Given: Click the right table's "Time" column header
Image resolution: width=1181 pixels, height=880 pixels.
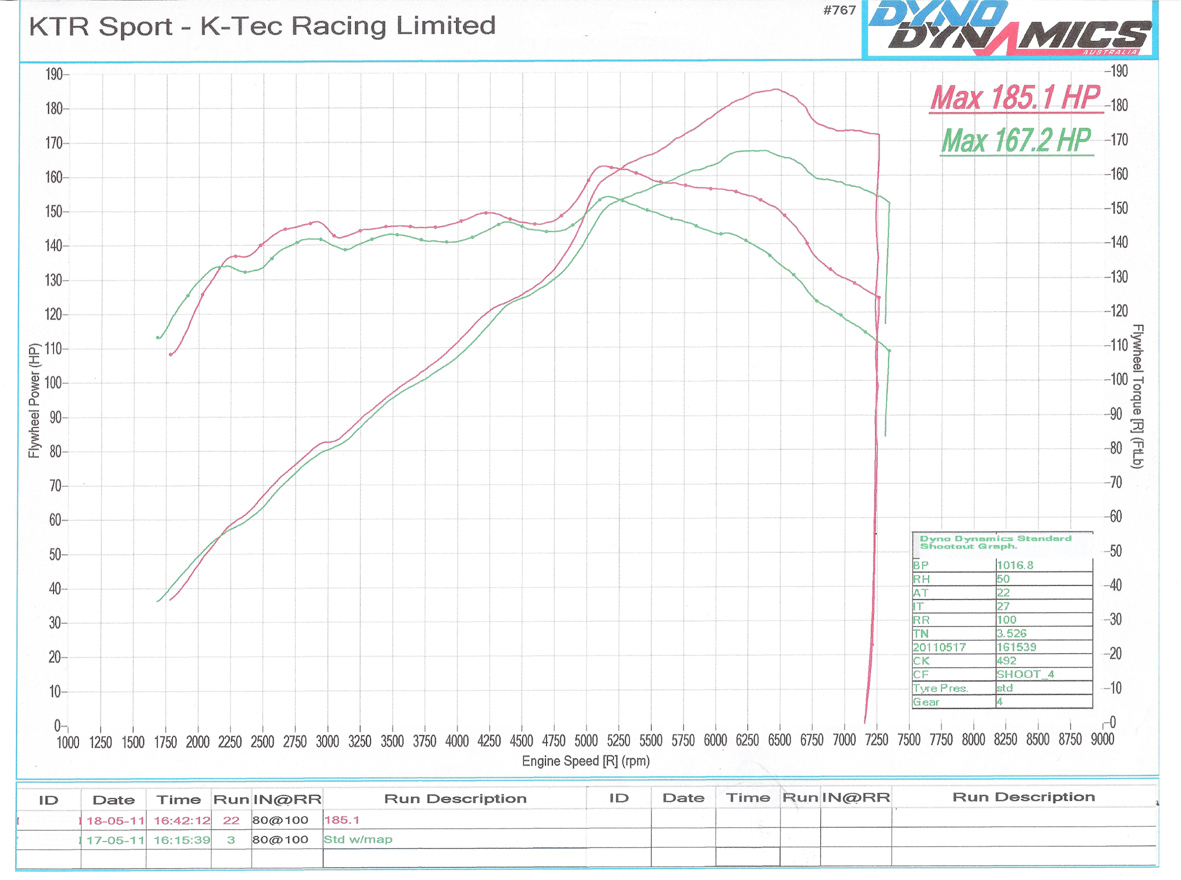Looking at the screenshot, I should [748, 798].
